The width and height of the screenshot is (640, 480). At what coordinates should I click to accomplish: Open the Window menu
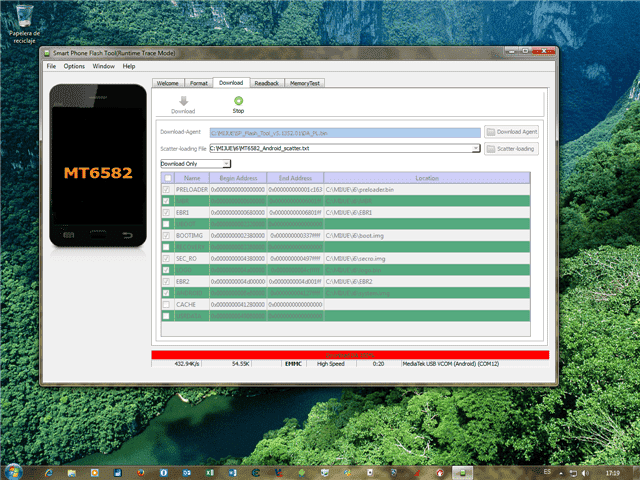pos(103,66)
